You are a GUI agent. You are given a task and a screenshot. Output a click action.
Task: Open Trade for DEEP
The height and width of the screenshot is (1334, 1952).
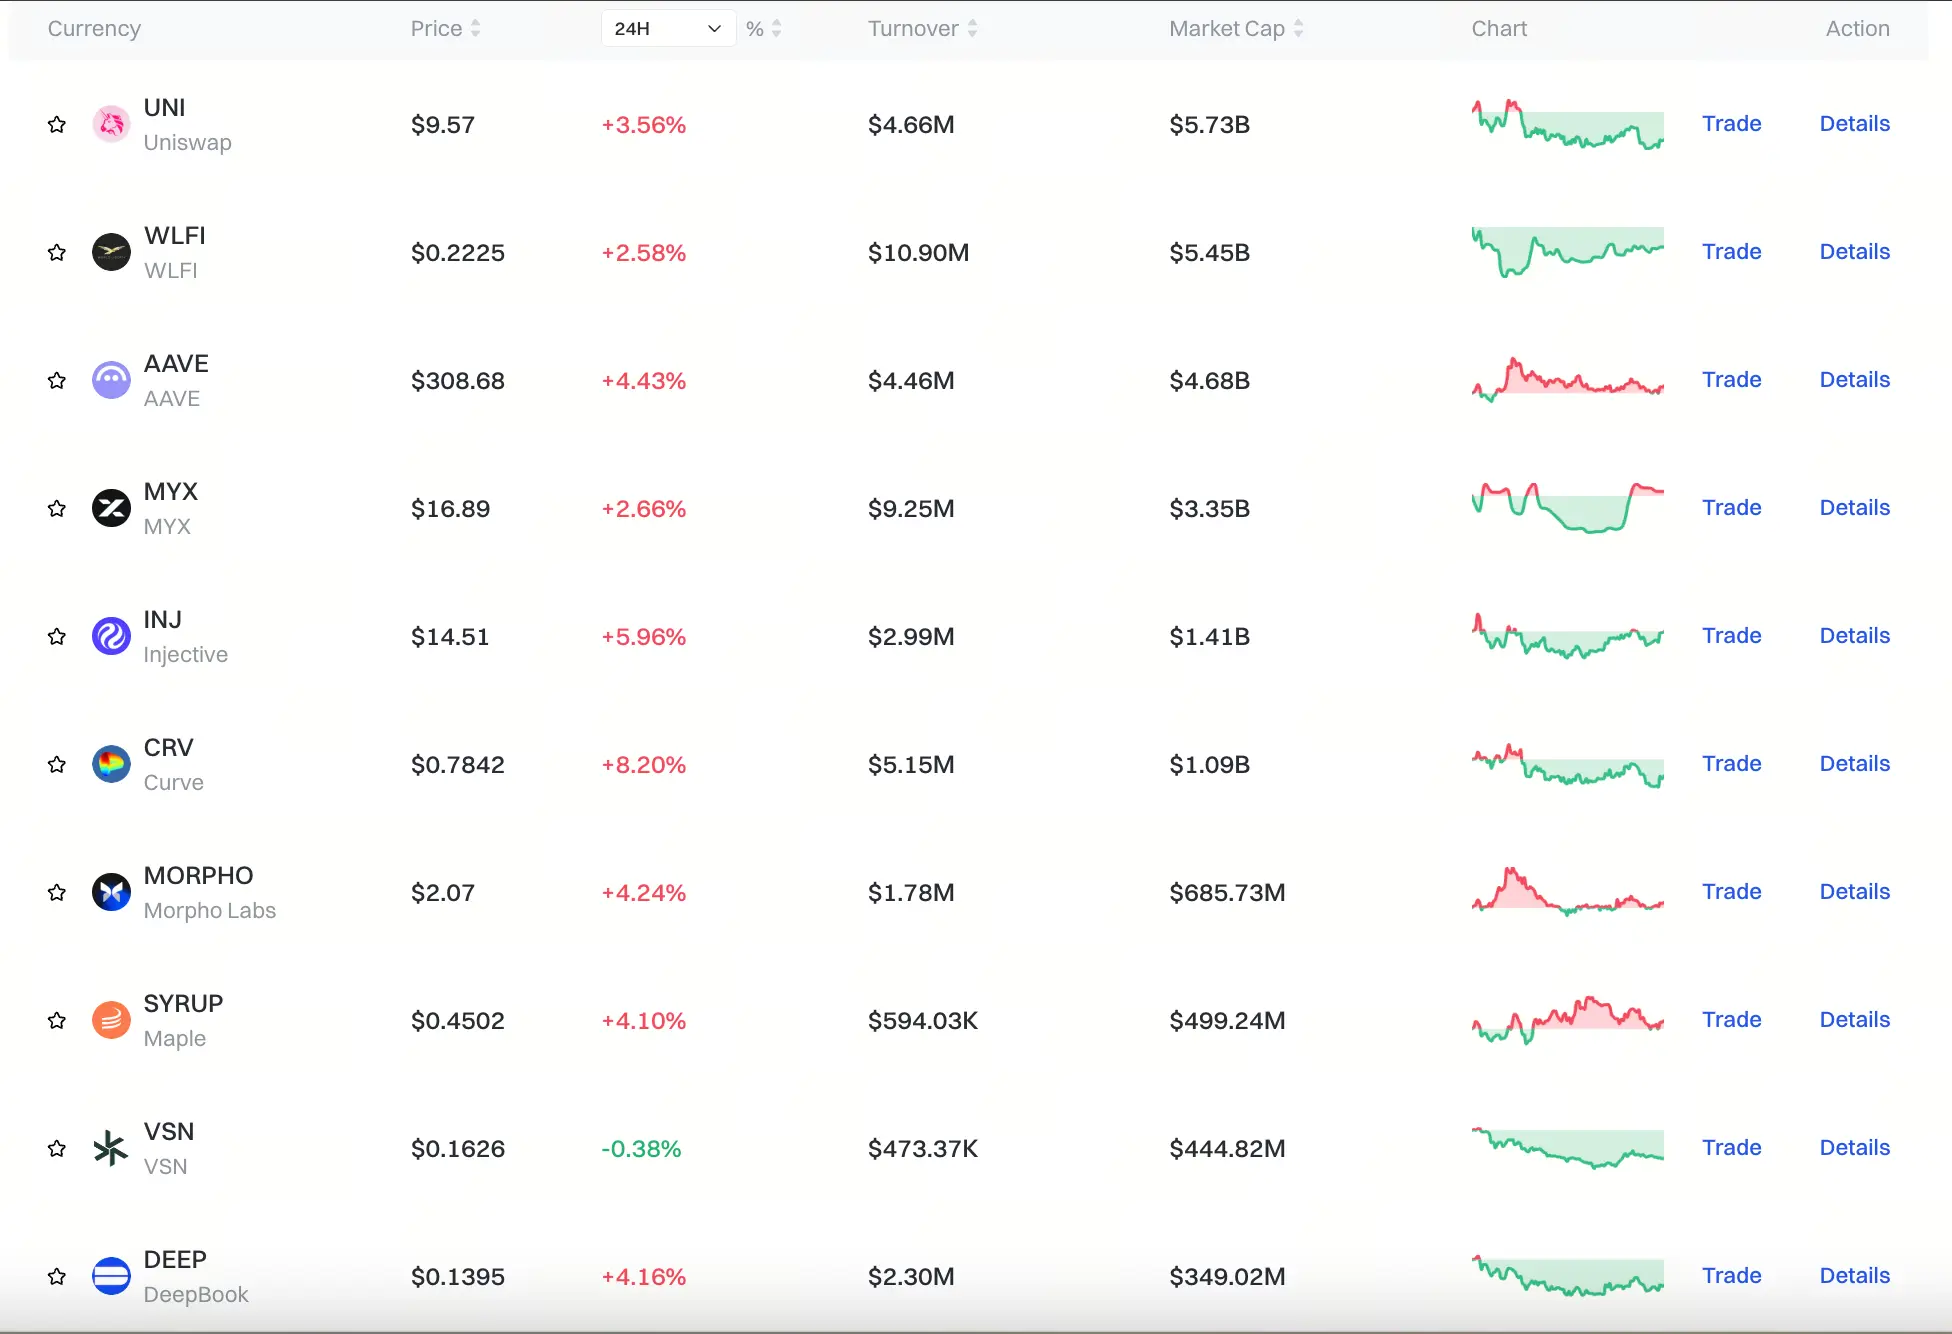click(x=1731, y=1276)
